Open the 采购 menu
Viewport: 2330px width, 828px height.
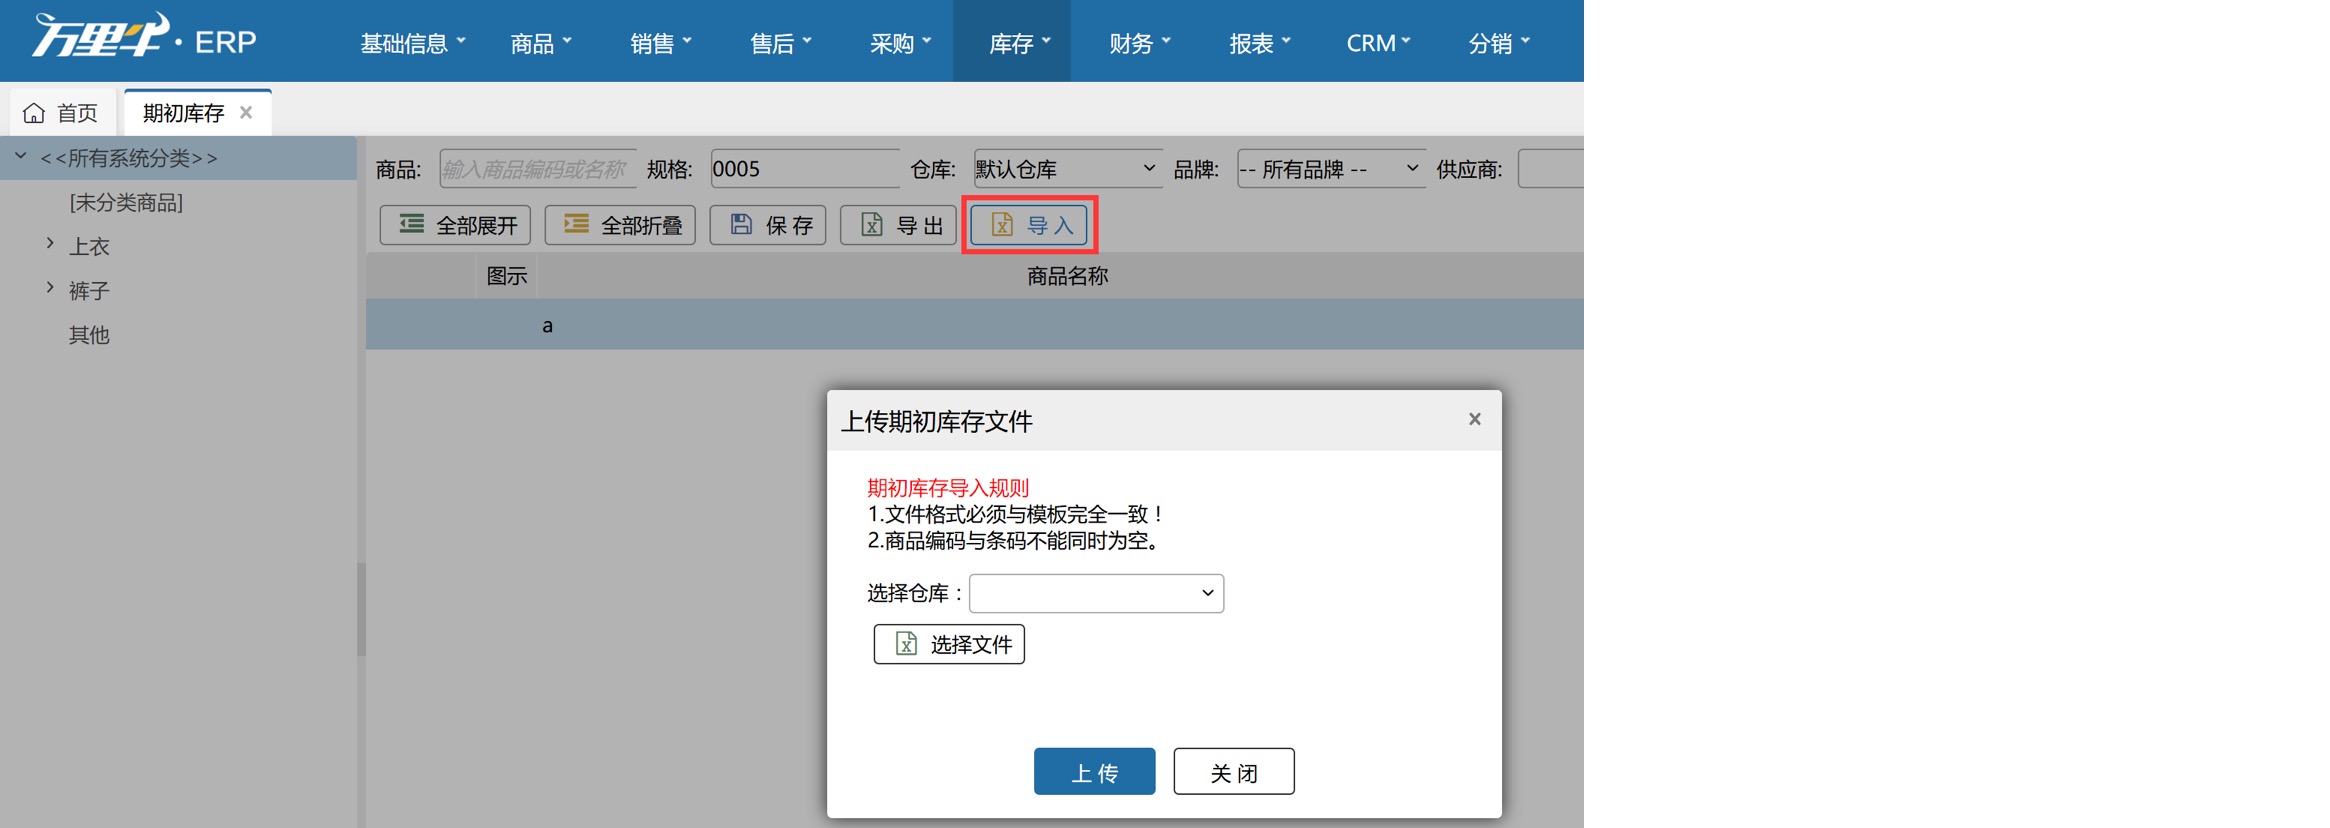[x=900, y=42]
